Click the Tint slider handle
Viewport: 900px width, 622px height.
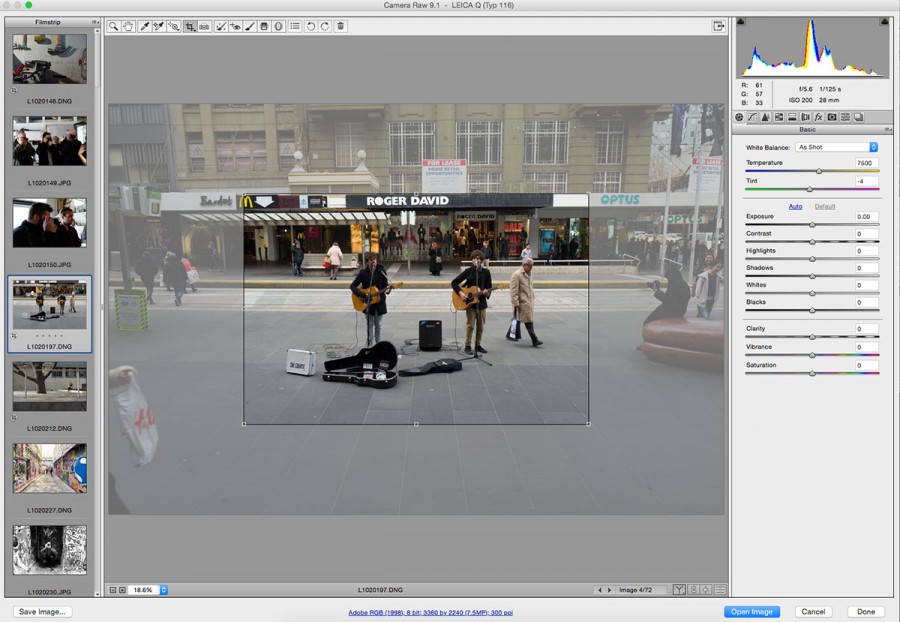coord(809,189)
